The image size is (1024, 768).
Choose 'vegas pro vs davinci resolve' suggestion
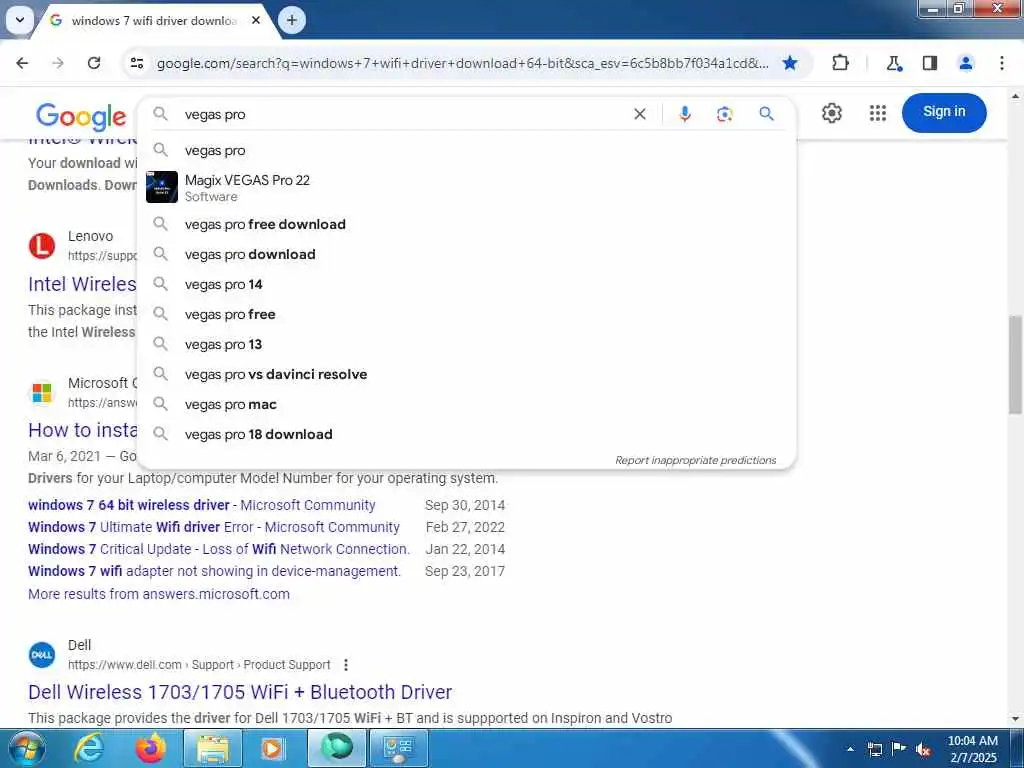467,374
